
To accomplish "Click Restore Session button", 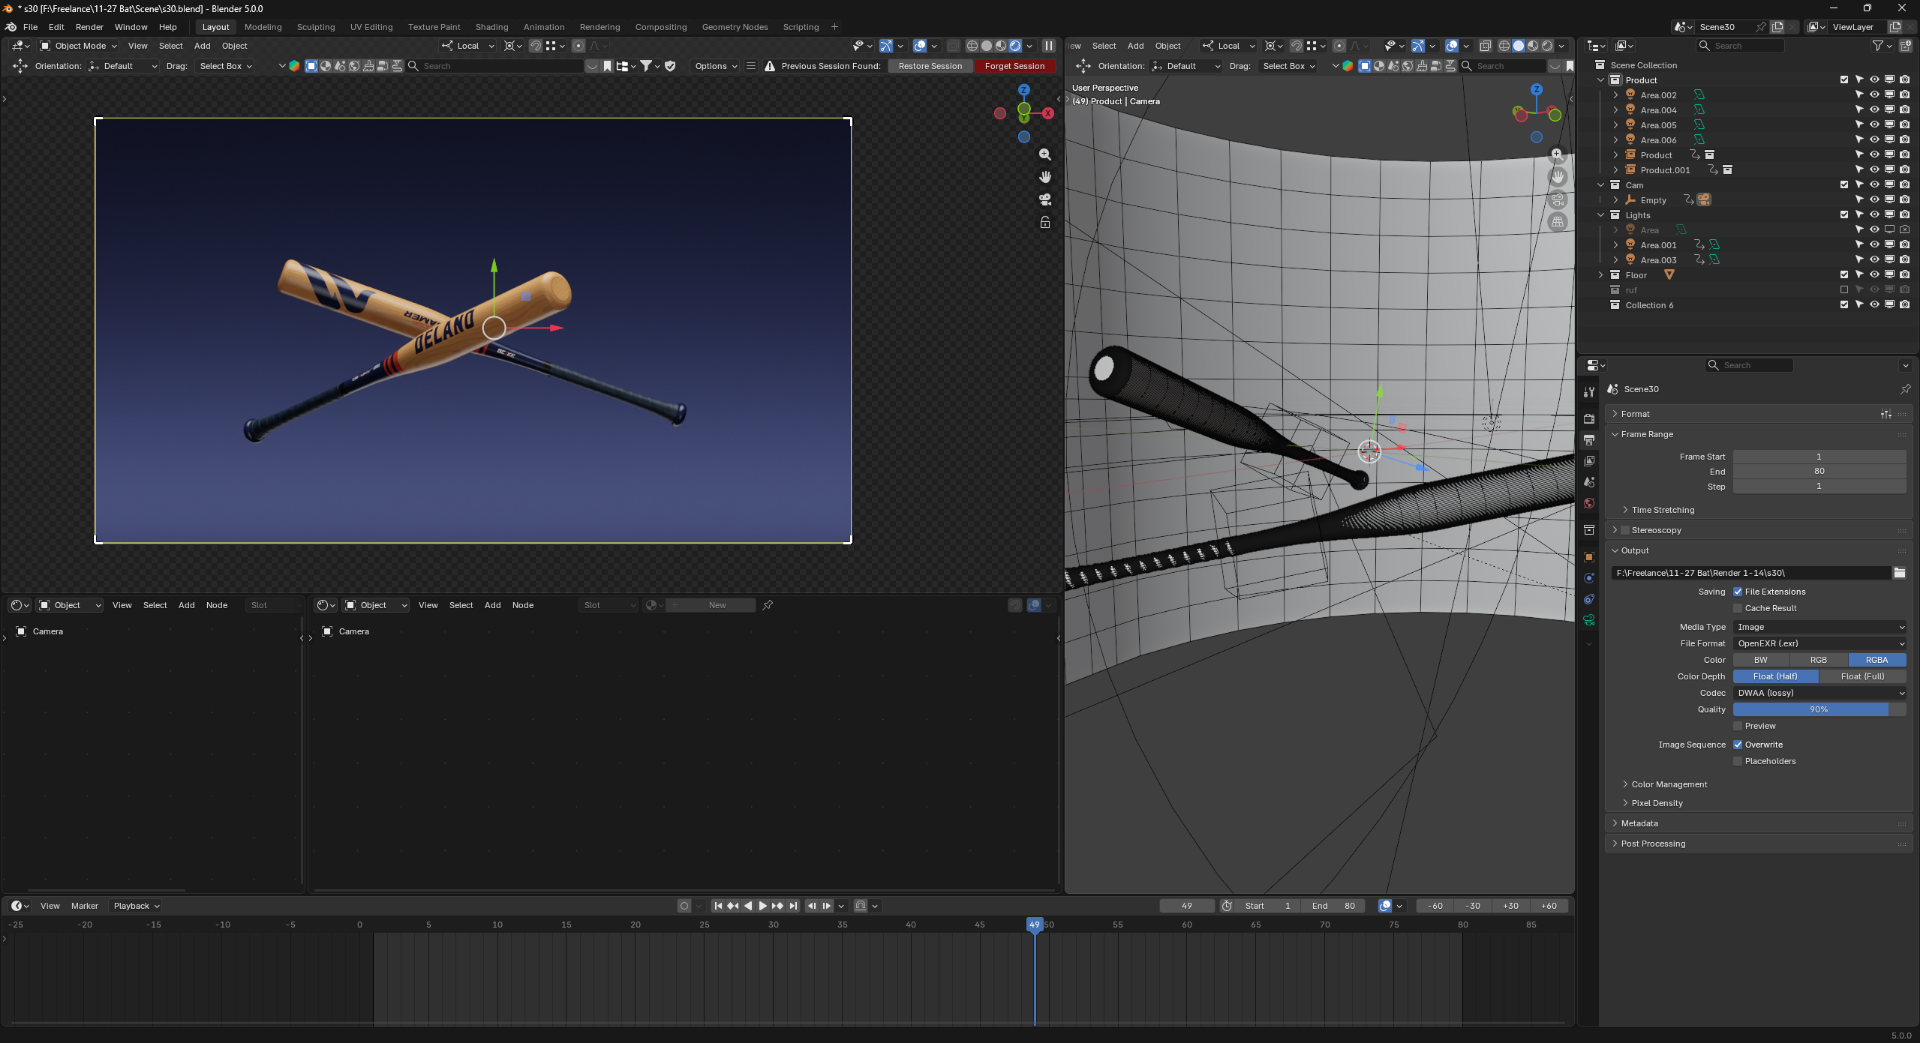I will coord(930,66).
